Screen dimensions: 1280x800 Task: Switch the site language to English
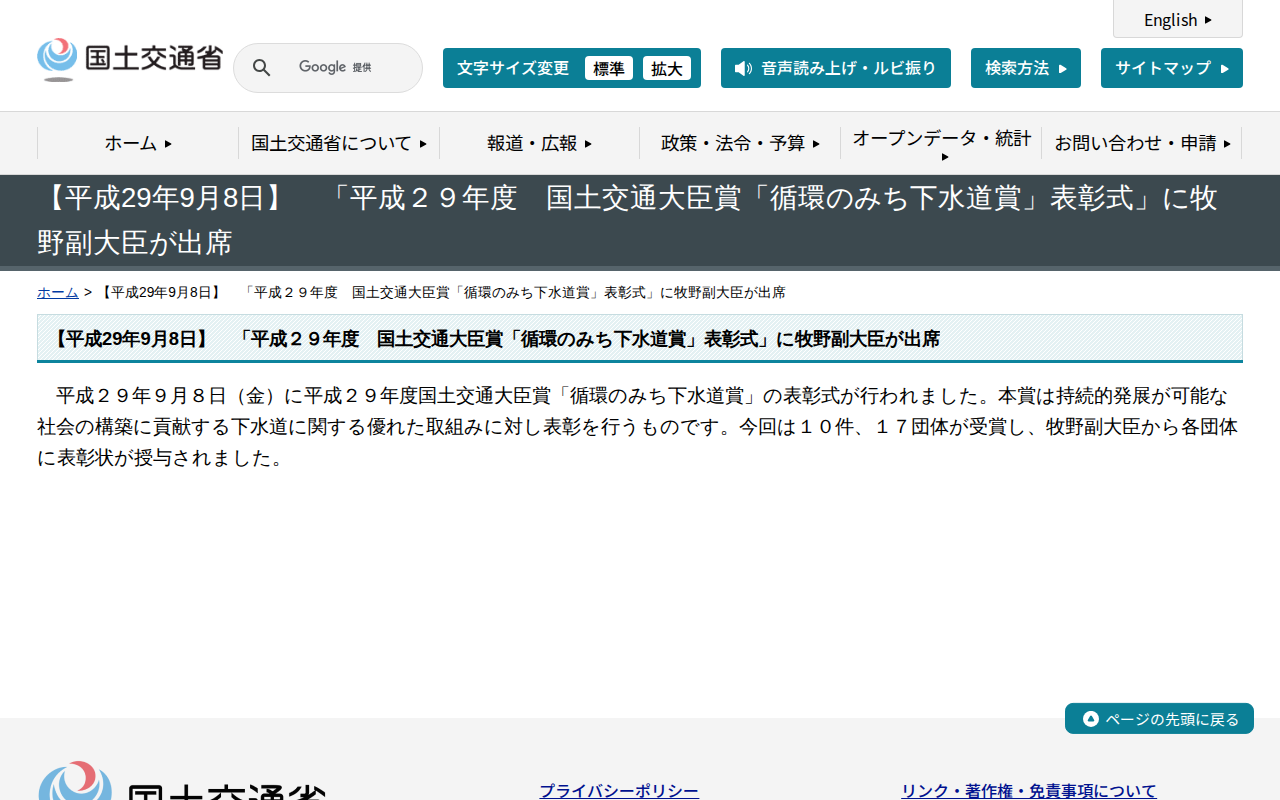pos(1177,19)
